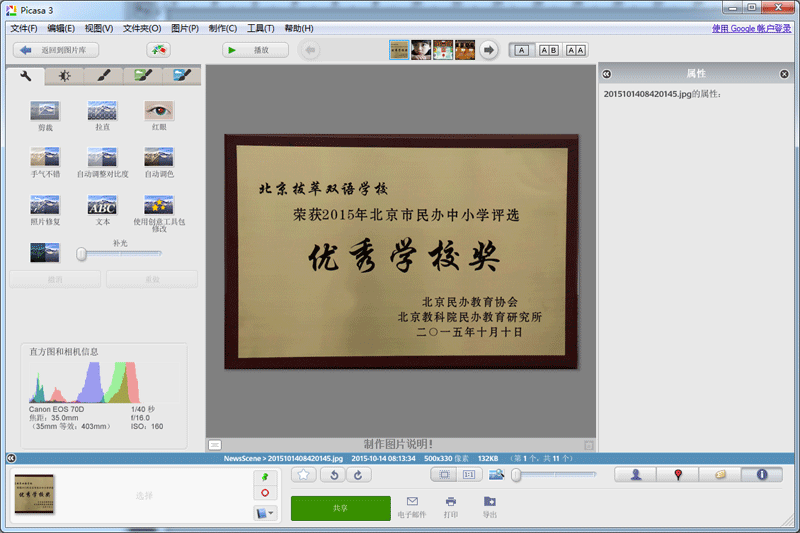Apply 自动调色 auto color

coord(159,163)
